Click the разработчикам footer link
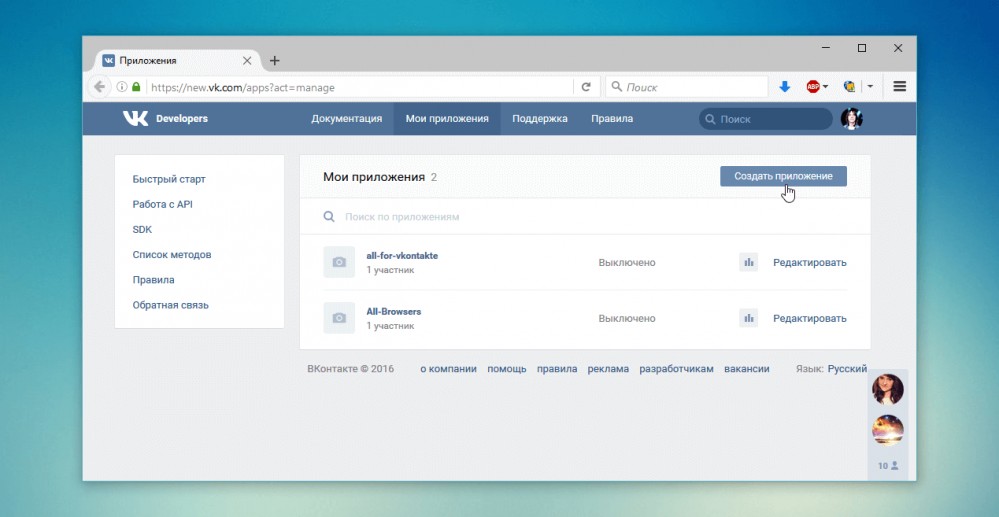Viewport: 999px width, 517px height. [677, 368]
